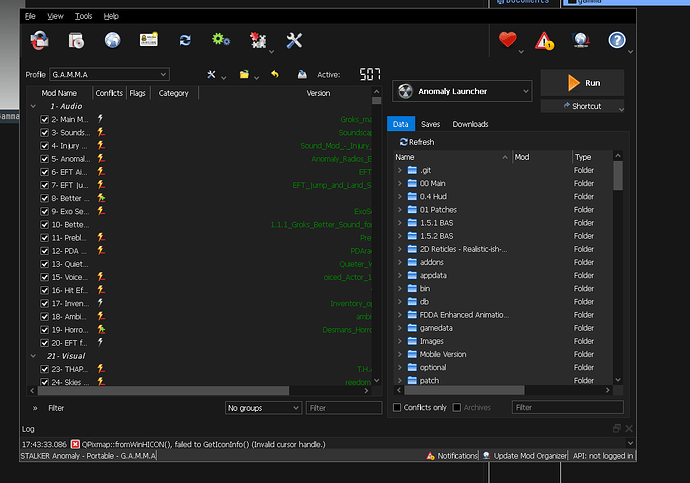Click the create backup icon beside Active
The image size is (690, 483).
click(x=302, y=74)
